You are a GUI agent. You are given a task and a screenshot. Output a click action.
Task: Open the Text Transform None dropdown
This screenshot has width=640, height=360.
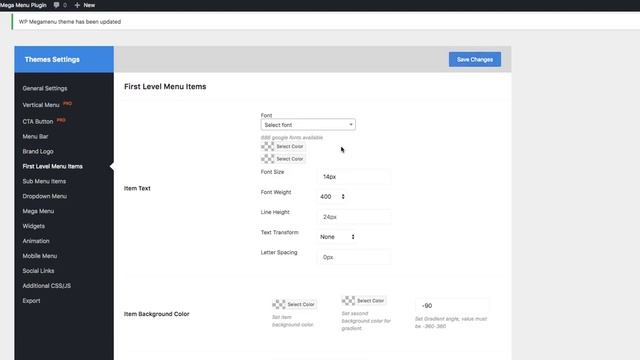[x=337, y=237]
